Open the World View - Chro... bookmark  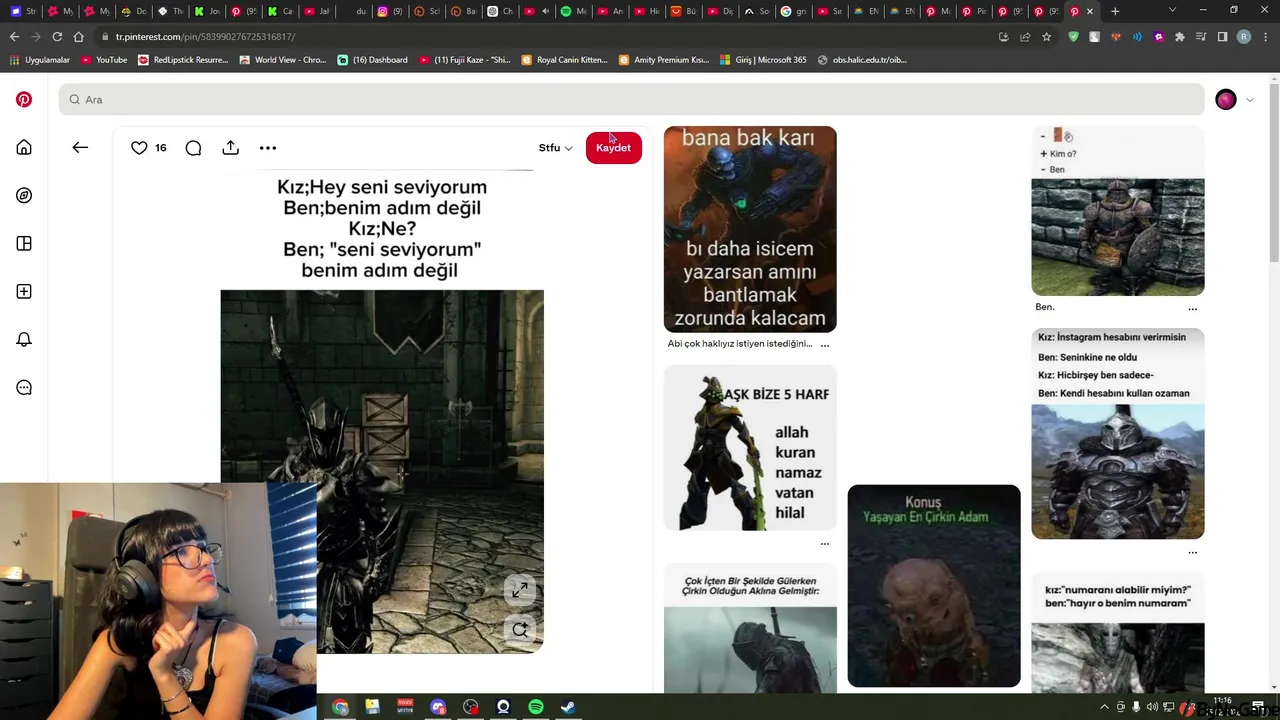pyautogui.click(x=283, y=60)
